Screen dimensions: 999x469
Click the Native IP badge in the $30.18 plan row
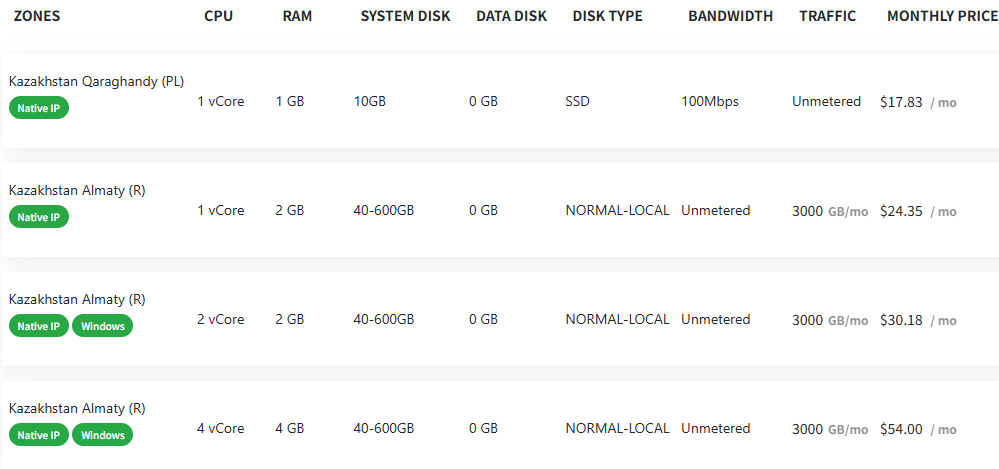coord(39,326)
